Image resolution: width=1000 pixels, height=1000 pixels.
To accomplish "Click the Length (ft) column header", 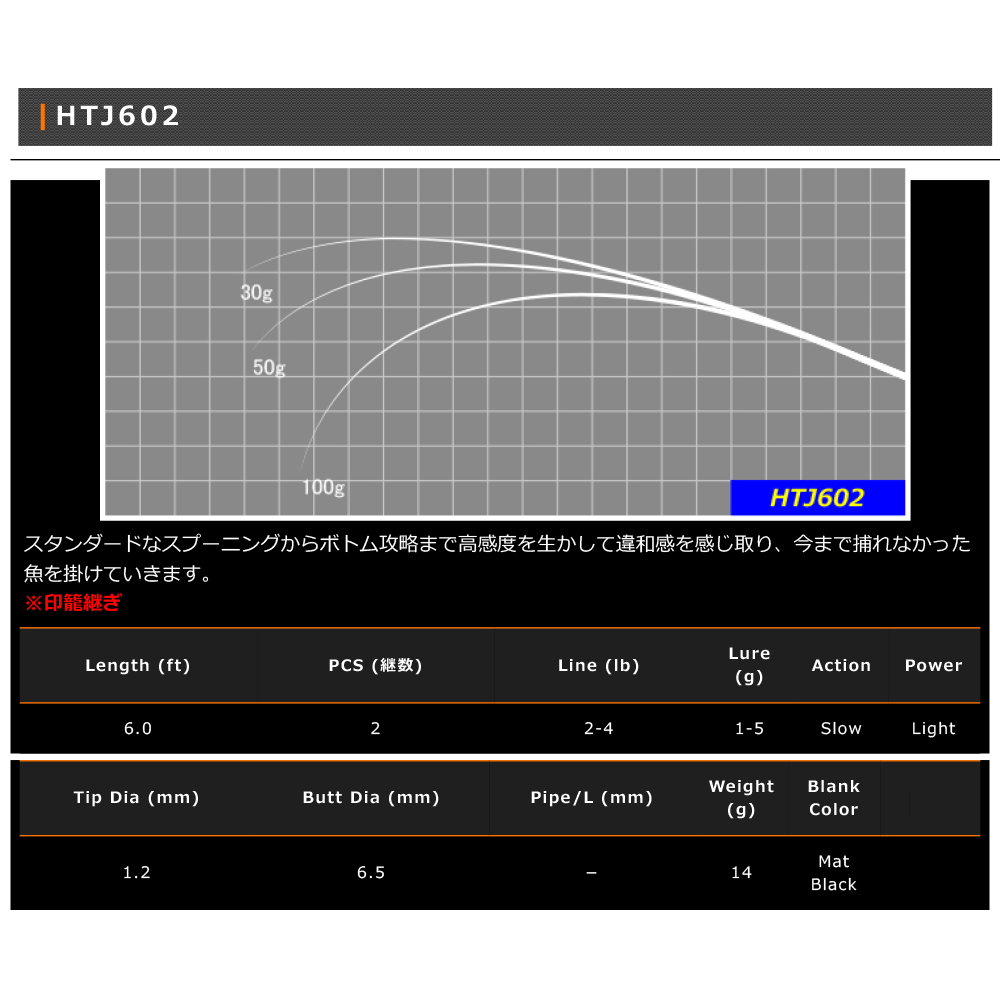I will [x=138, y=666].
